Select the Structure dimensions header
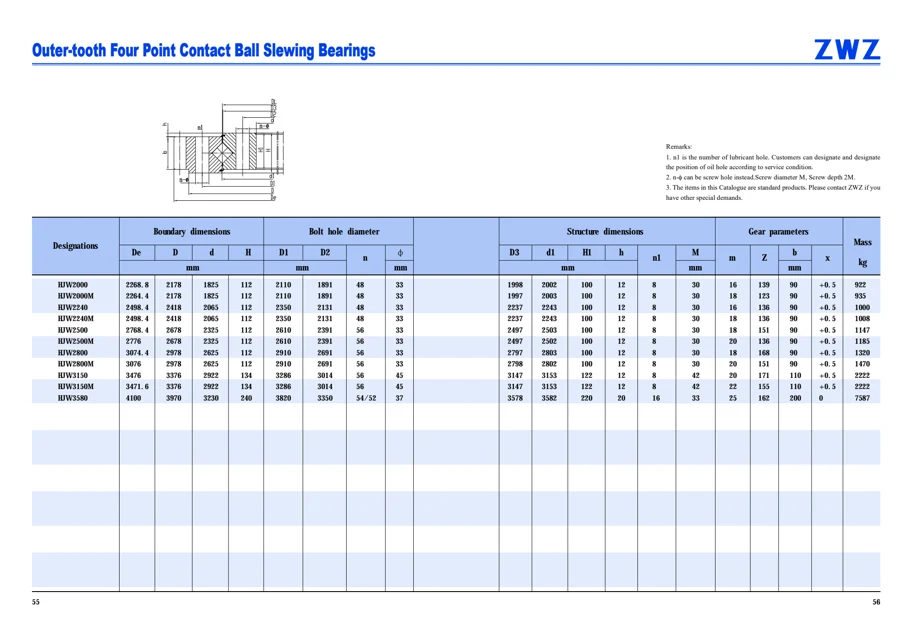900x636 pixels. pos(605,232)
